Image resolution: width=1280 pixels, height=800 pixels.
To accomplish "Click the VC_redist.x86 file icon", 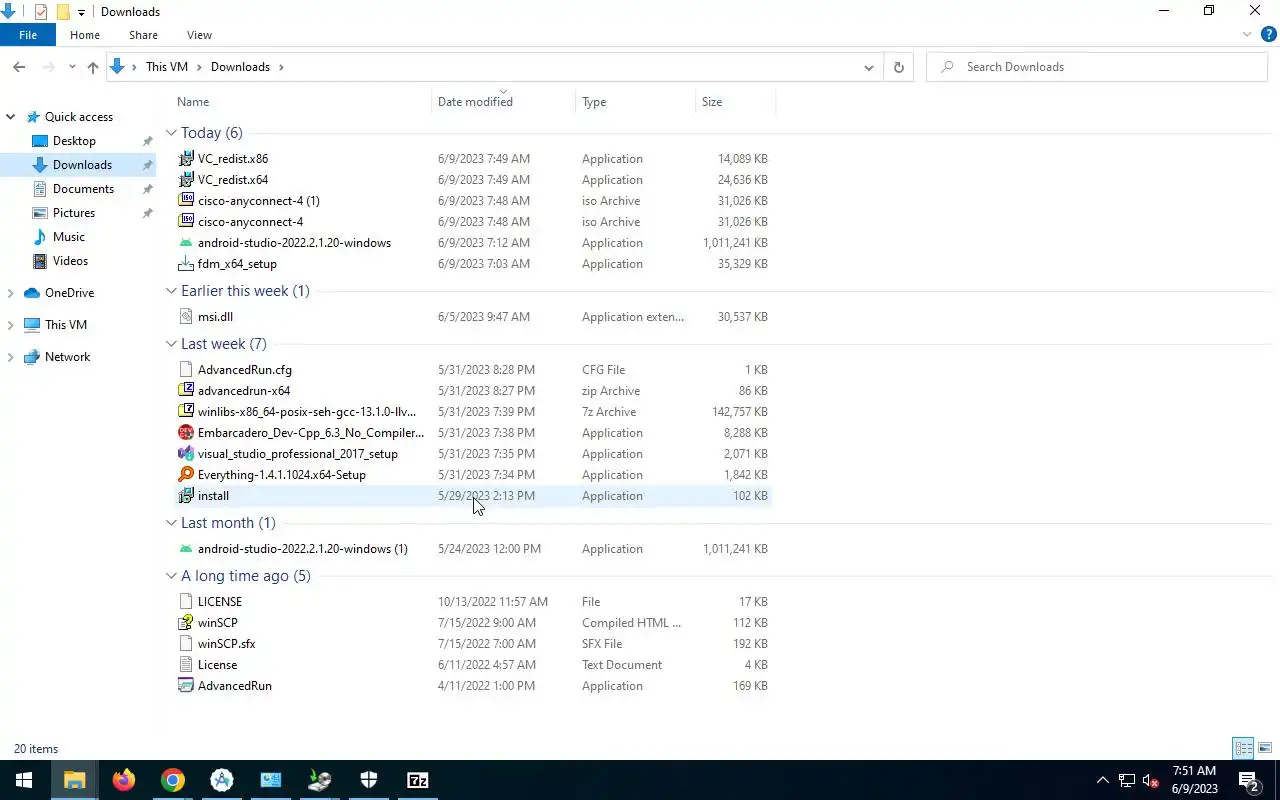I will point(186,159).
